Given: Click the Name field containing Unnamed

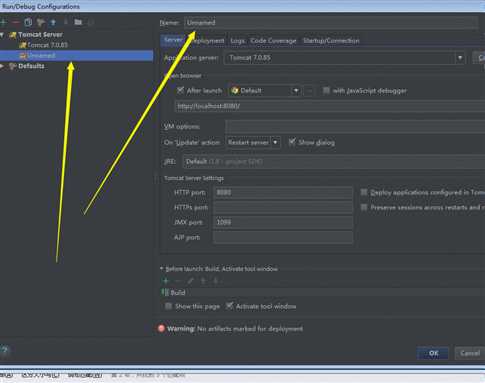Looking at the screenshot, I should [x=331, y=23].
